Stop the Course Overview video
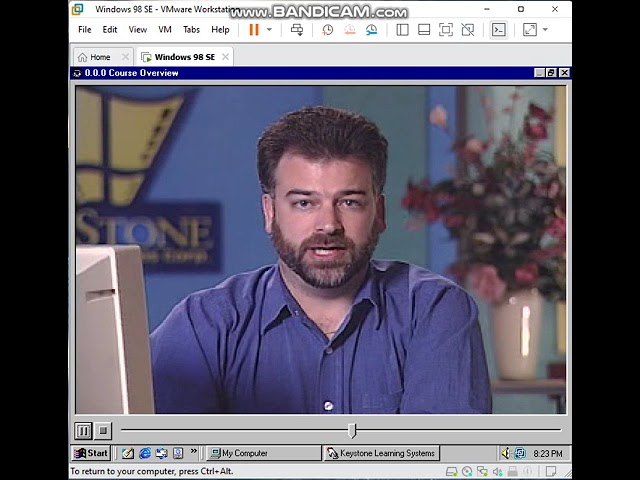640x480 pixels. (x=103, y=431)
